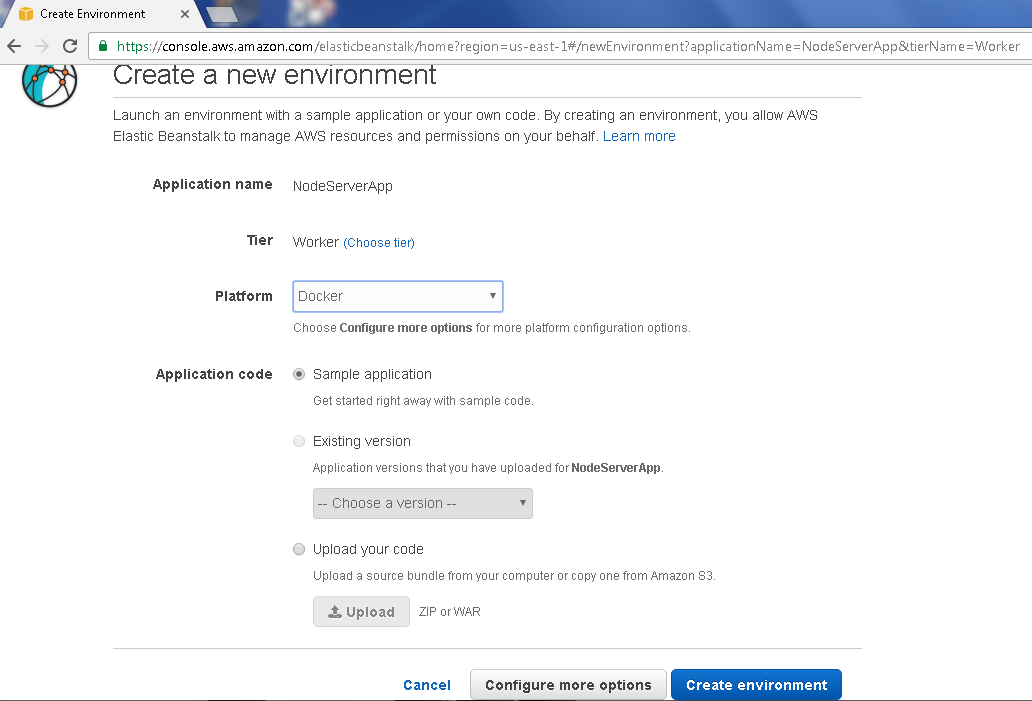The image size is (1032, 701).
Task: Click the browser Back arrow
Action: [14, 46]
